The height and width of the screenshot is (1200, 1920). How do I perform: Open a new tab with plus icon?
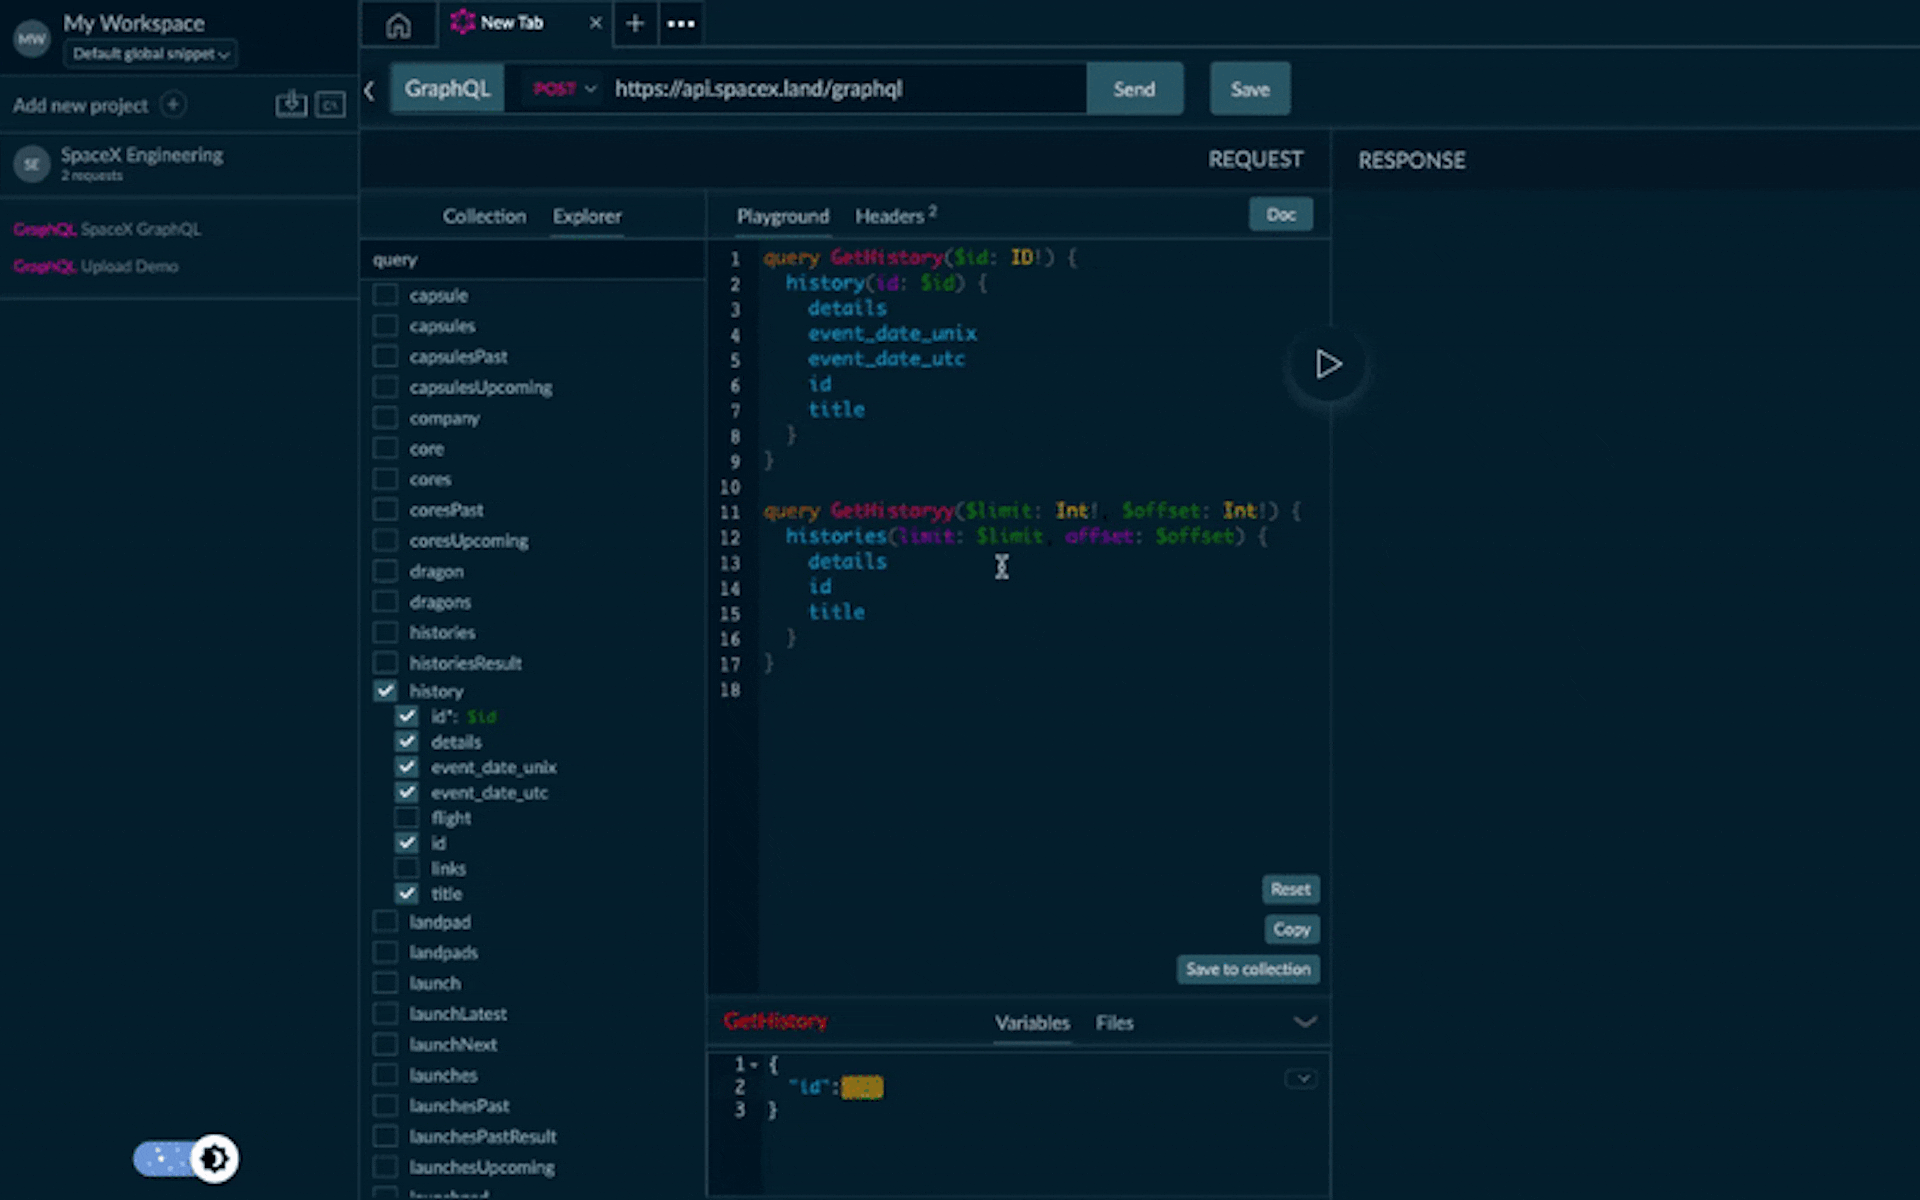[x=634, y=23]
